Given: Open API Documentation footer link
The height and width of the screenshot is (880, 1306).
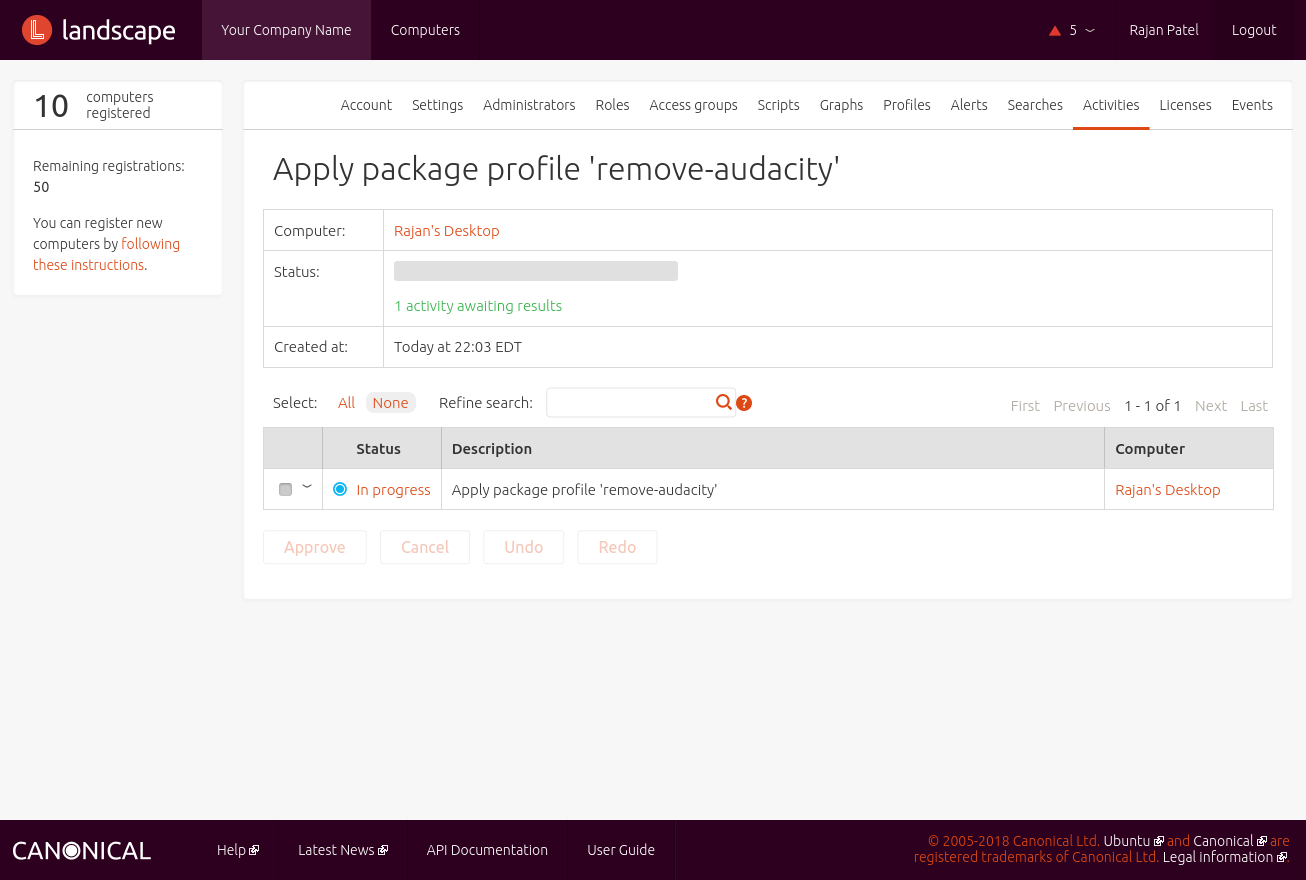Looking at the screenshot, I should 487,850.
